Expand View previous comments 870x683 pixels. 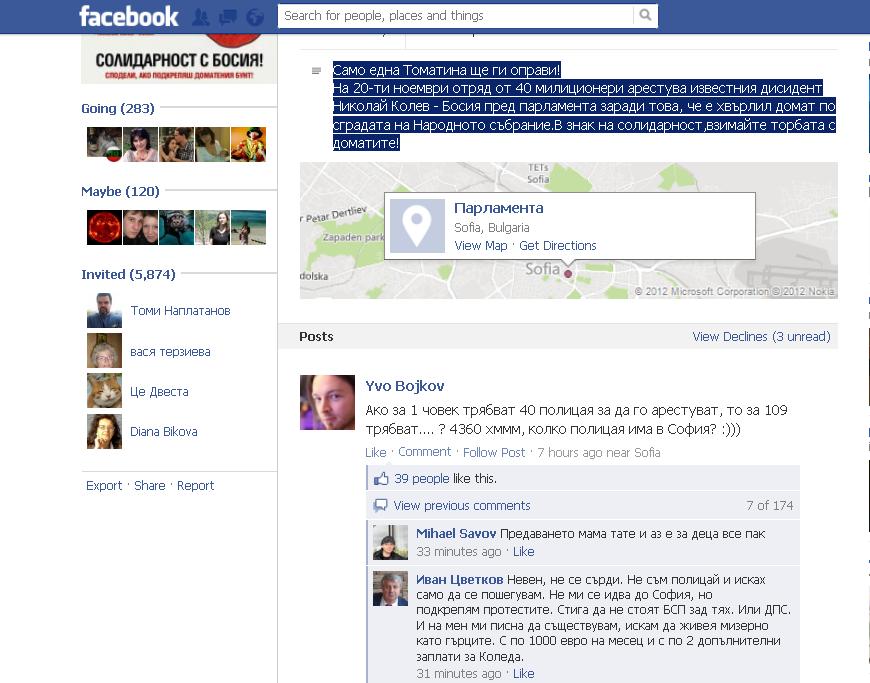point(462,505)
